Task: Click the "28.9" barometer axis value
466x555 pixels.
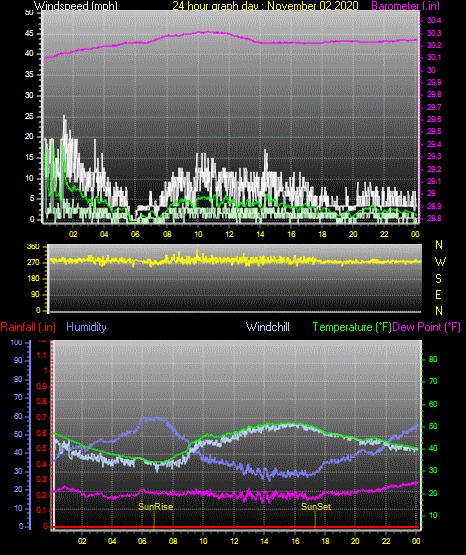Action: (434, 206)
